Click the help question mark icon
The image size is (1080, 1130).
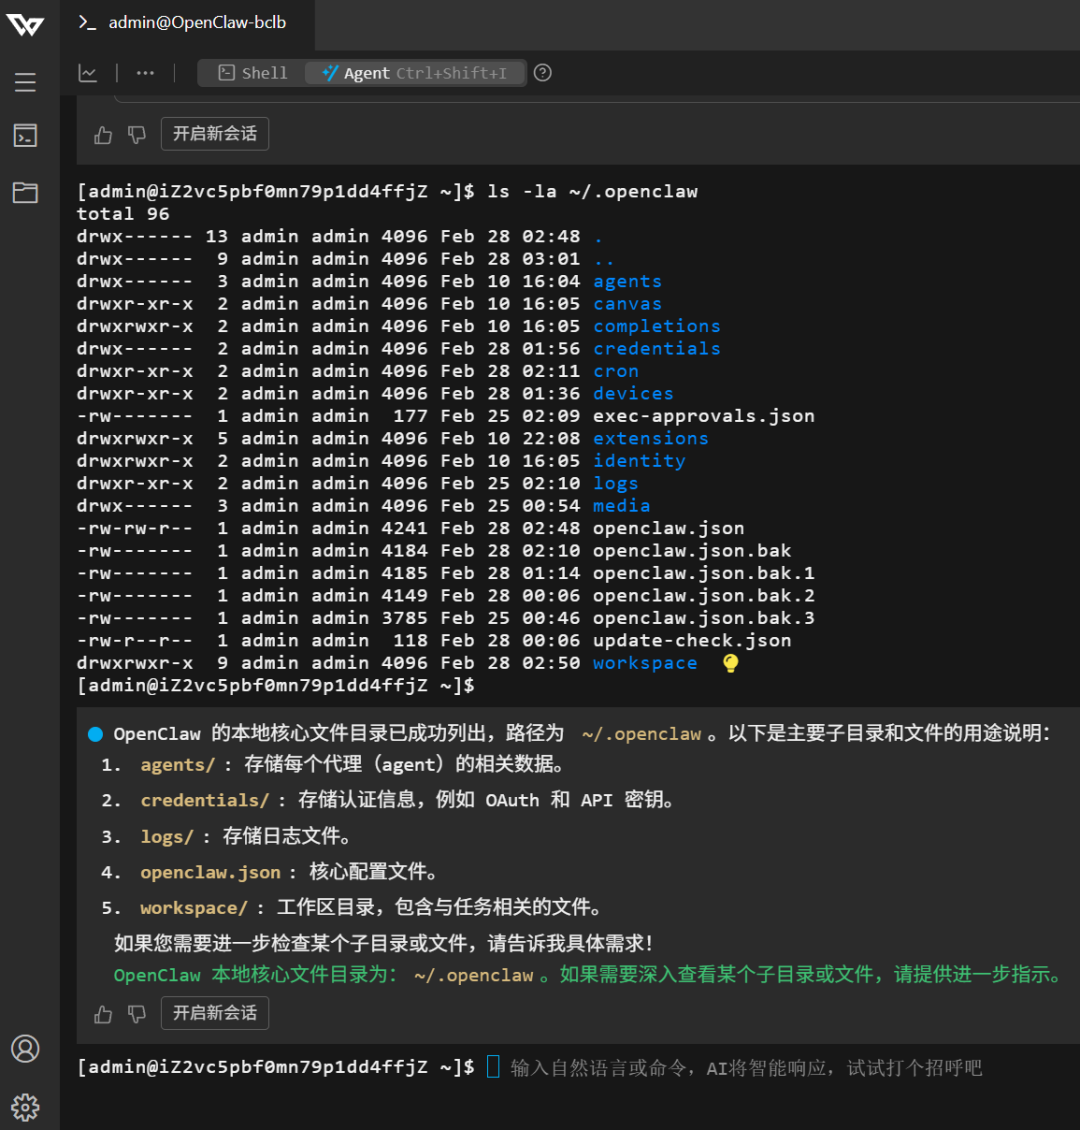tap(543, 73)
